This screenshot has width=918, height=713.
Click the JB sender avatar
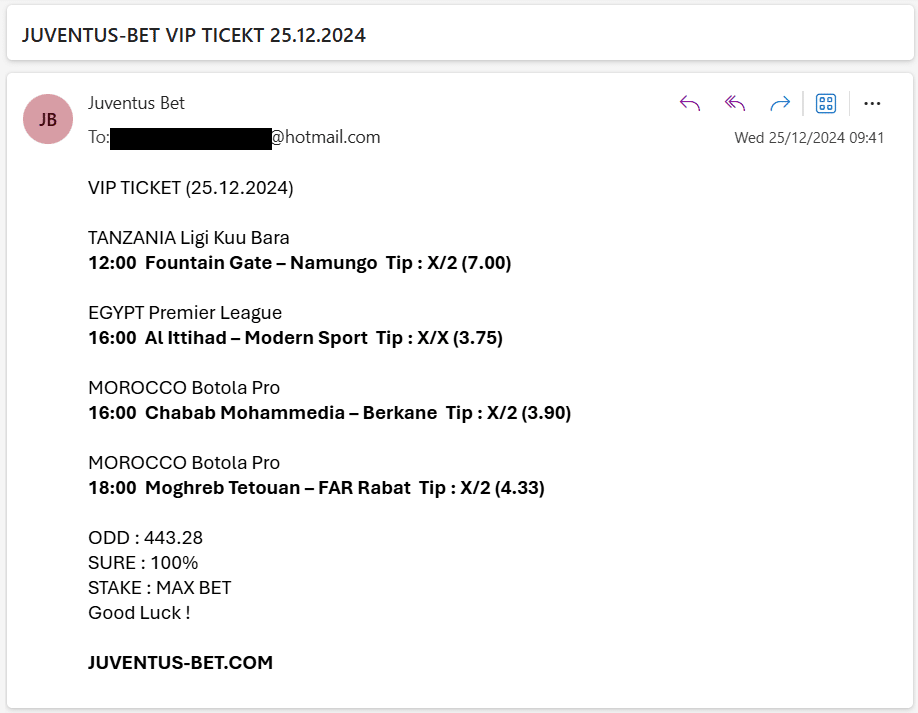pyautogui.click(x=48, y=119)
